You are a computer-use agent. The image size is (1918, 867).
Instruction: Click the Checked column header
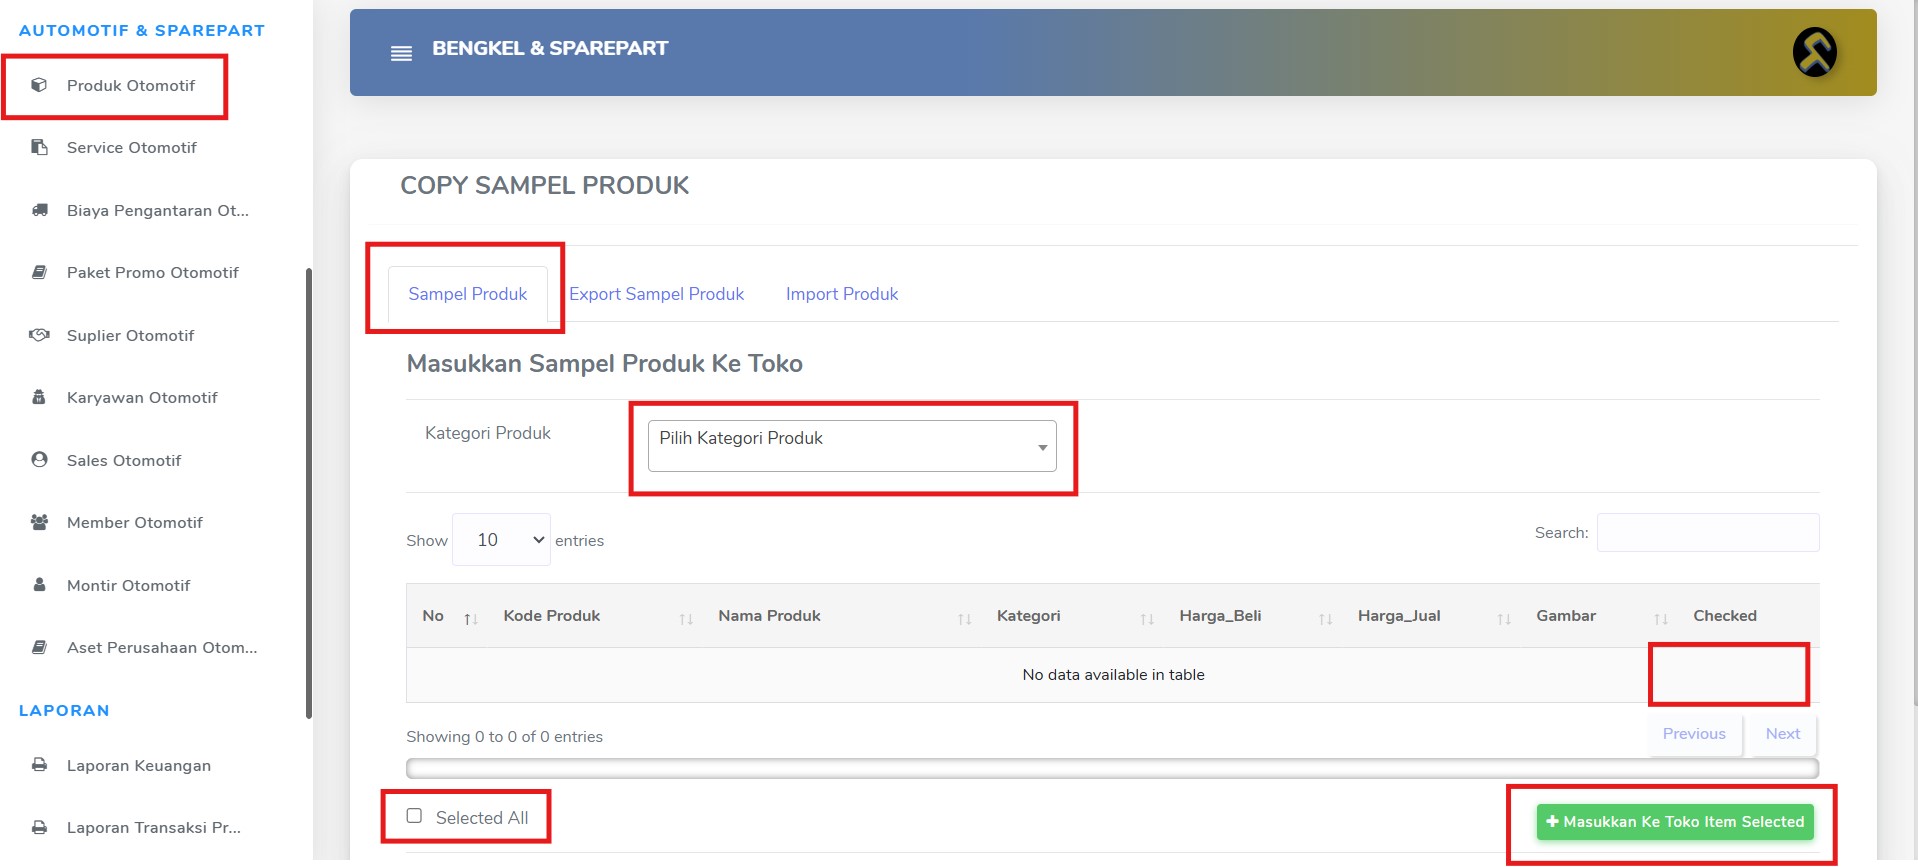click(x=1724, y=616)
